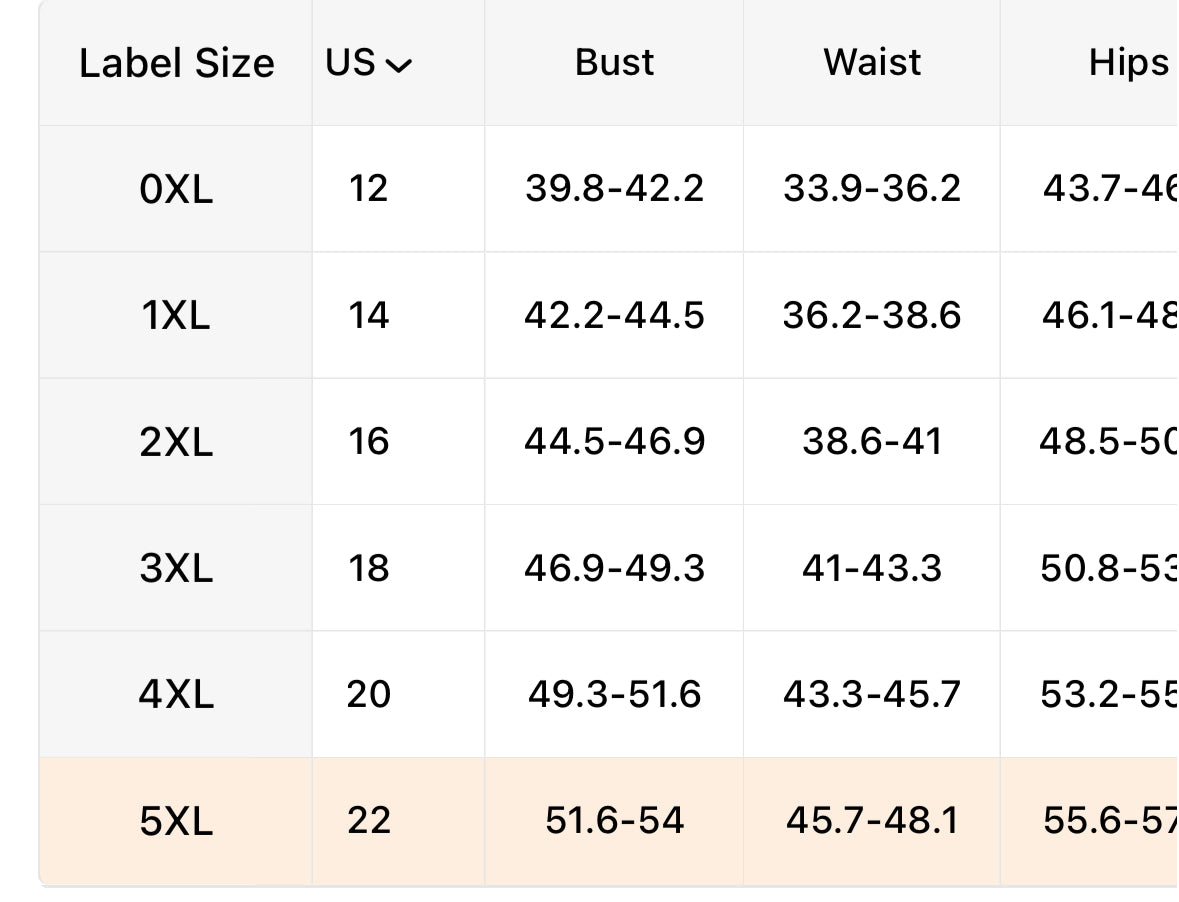Click US size 16 cell
This screenshot has width=1179, height=902.
368,441
